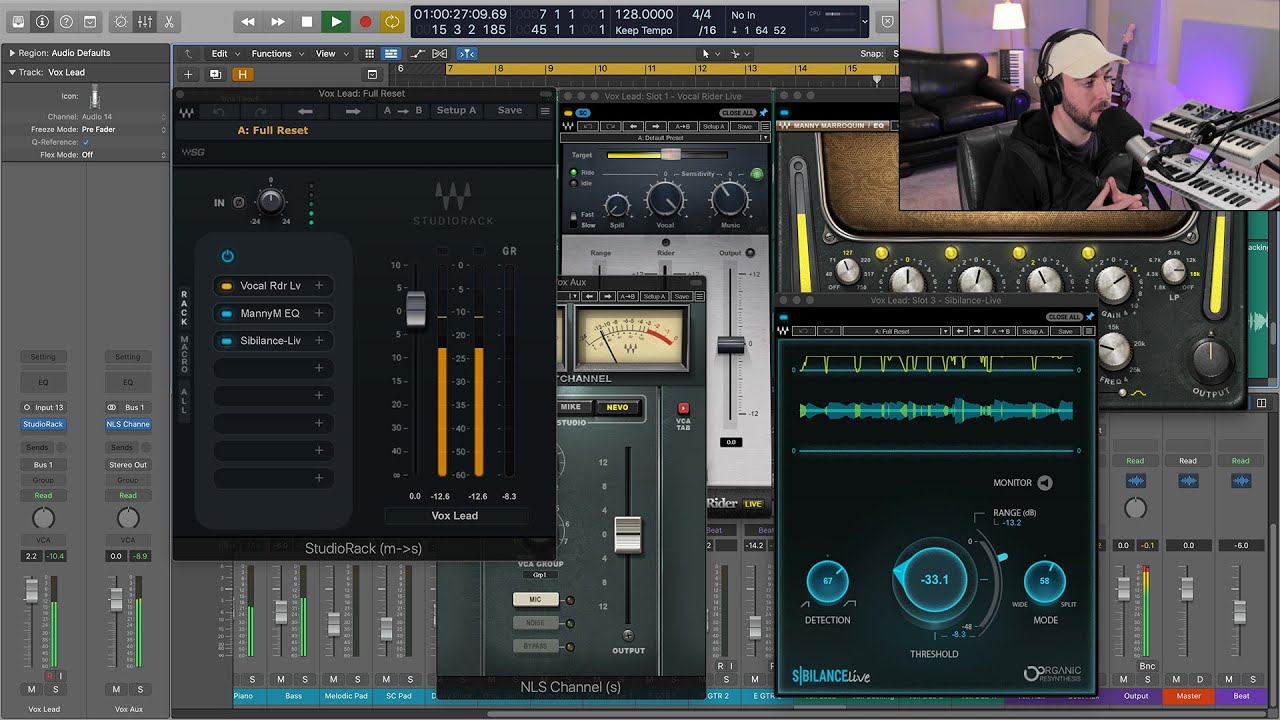Viewport: 1280px width, 720px height.
Task: Select the MannyM EQ plugin slot
Action: 273,313
